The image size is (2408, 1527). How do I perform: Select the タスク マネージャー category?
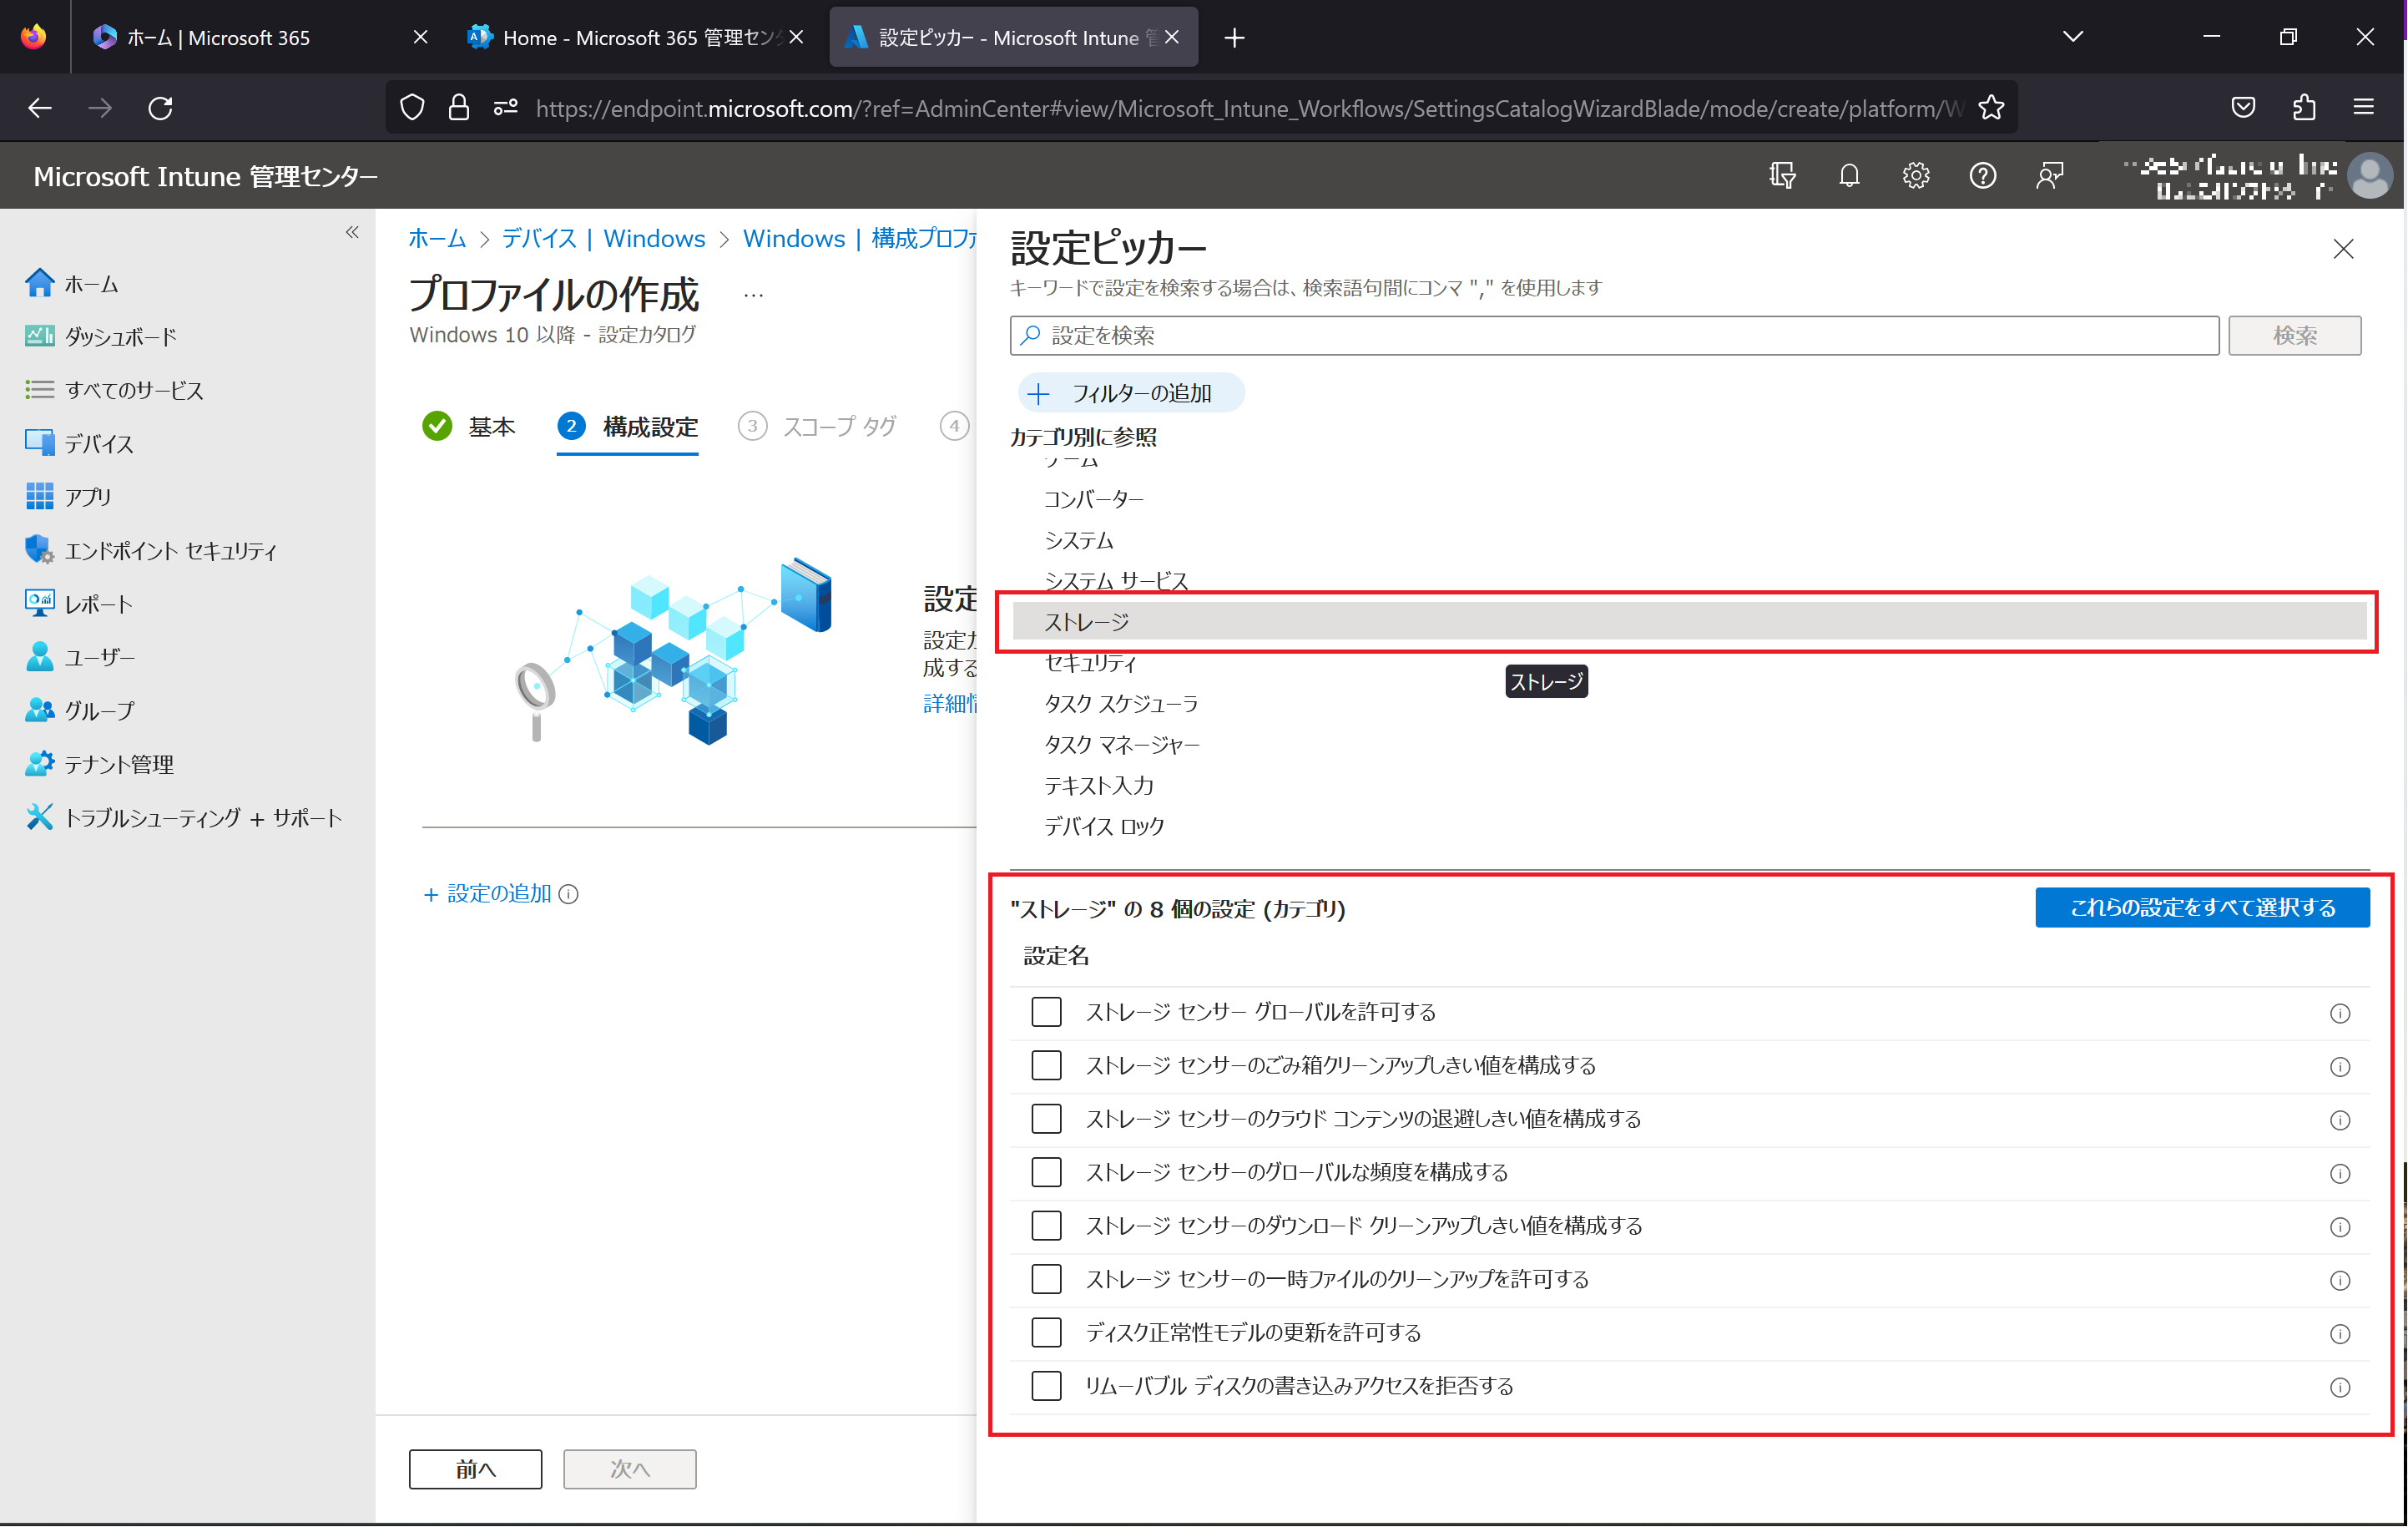tap(1121, 745)
